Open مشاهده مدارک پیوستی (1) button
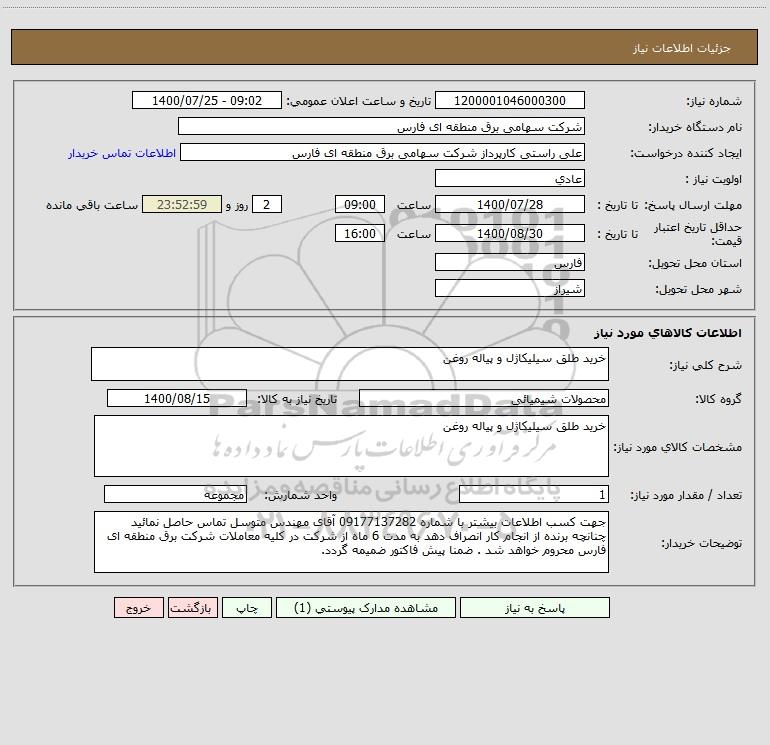 366,607
